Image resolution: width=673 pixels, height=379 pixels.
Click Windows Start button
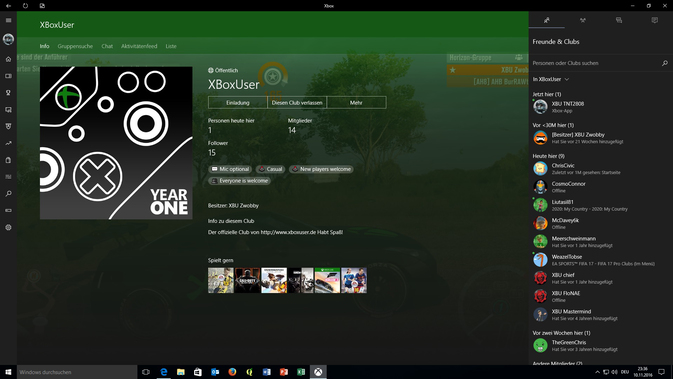(8, 372)
